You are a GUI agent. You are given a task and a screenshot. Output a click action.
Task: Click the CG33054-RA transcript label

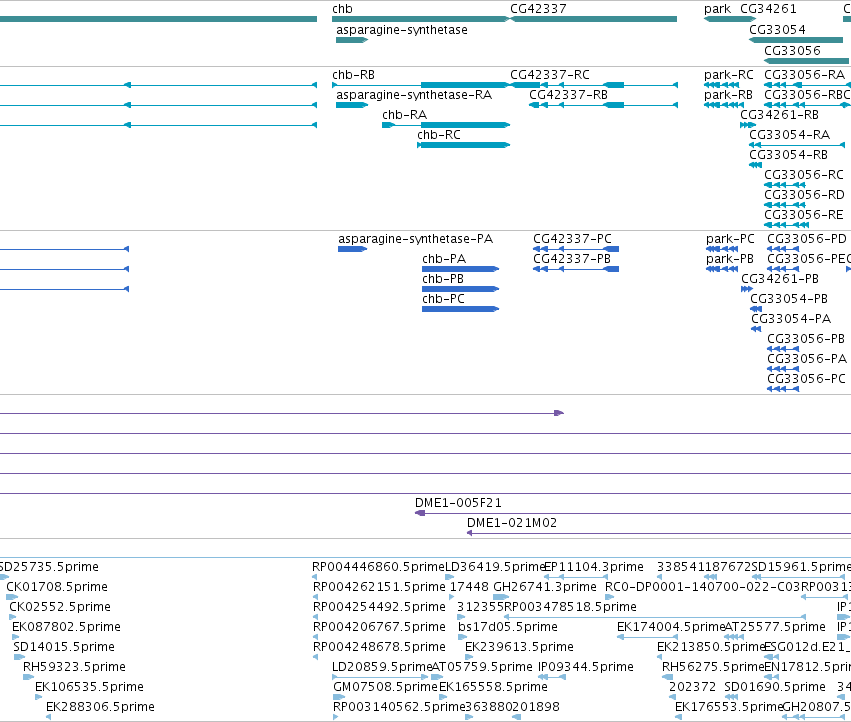[x=790, y=135]
